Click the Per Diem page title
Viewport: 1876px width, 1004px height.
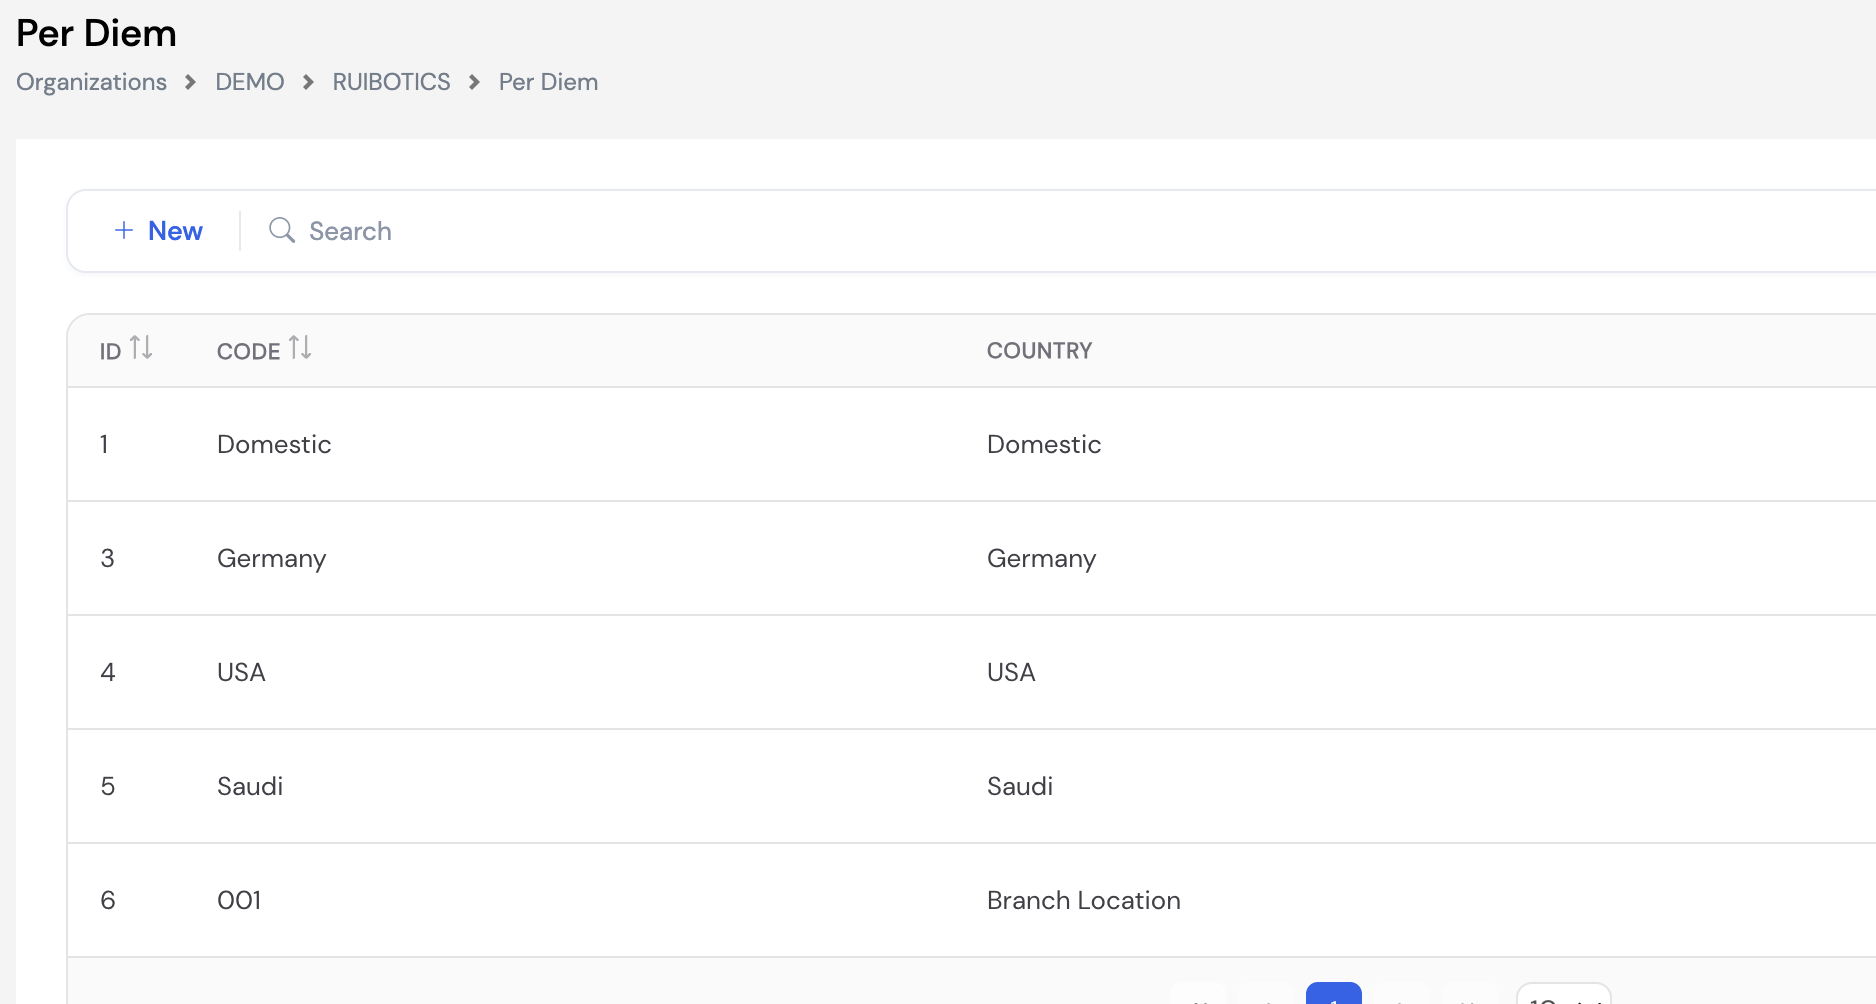tap(97, 33)
